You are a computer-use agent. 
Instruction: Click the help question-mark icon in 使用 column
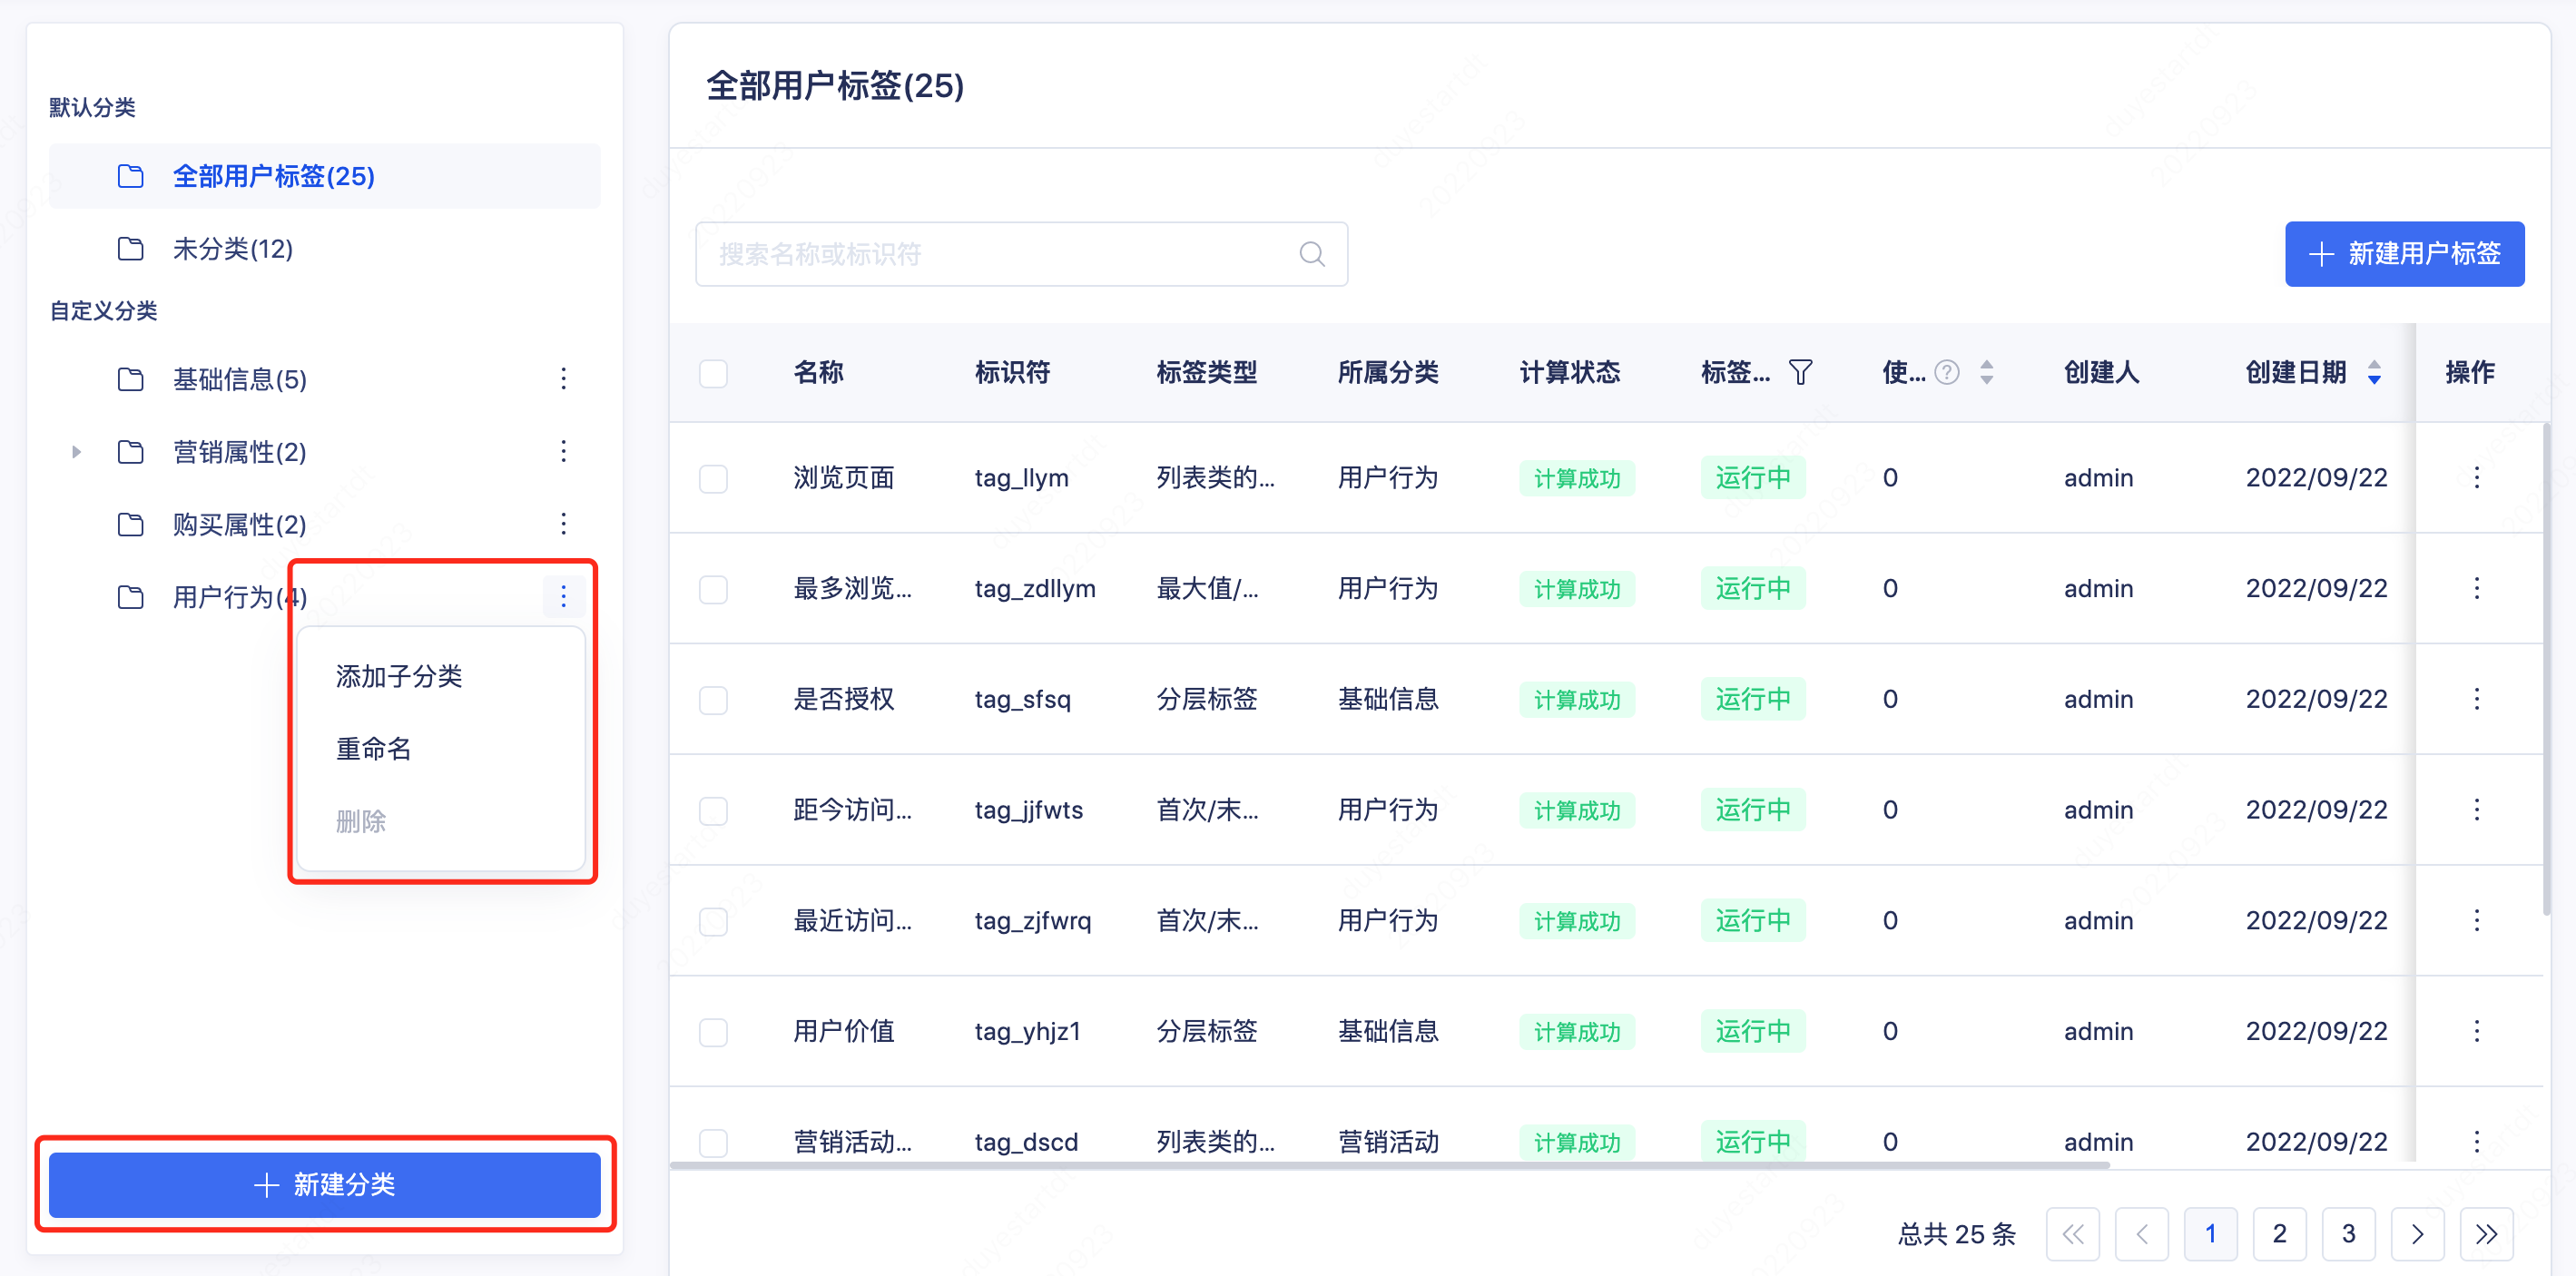pos(1946,372)
